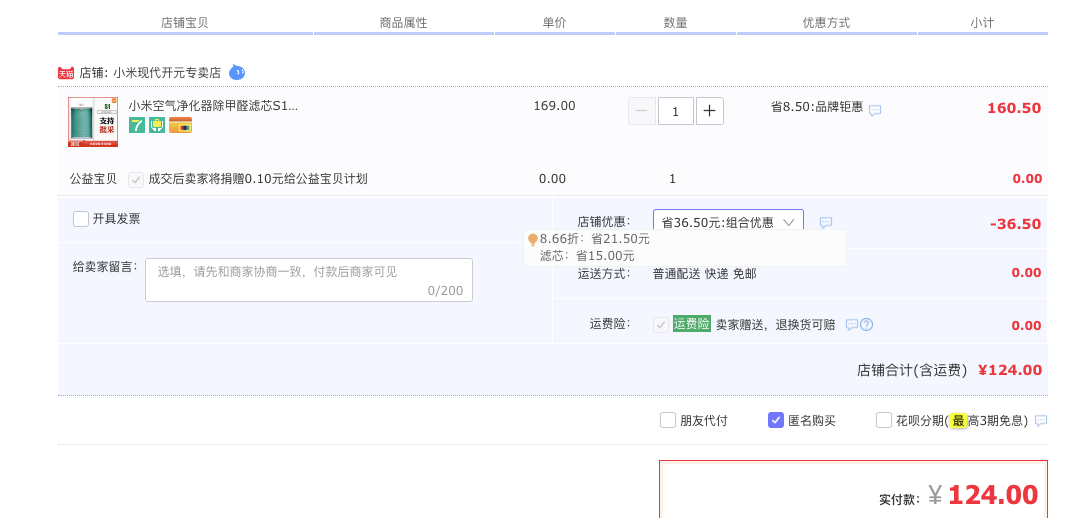Image resolution: width=1078 pixels, height=518 pixels.
Task: Click the 省8.50:品牌钜惠 discount text
Action: tap(817, 107)
